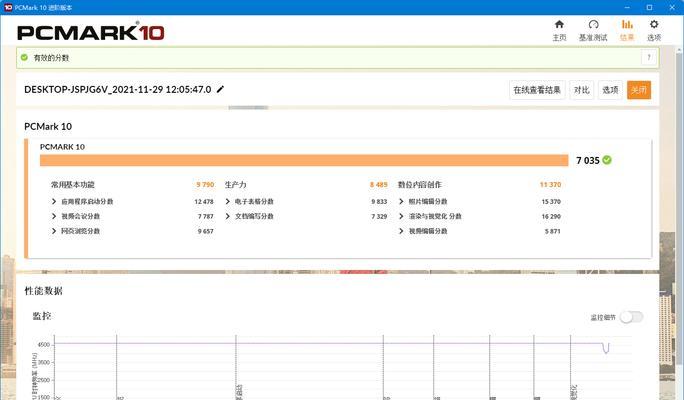The image size is (684, 400).
Task: Open the 基准测试 benchmark gauge icon
Action: [593, 24]
